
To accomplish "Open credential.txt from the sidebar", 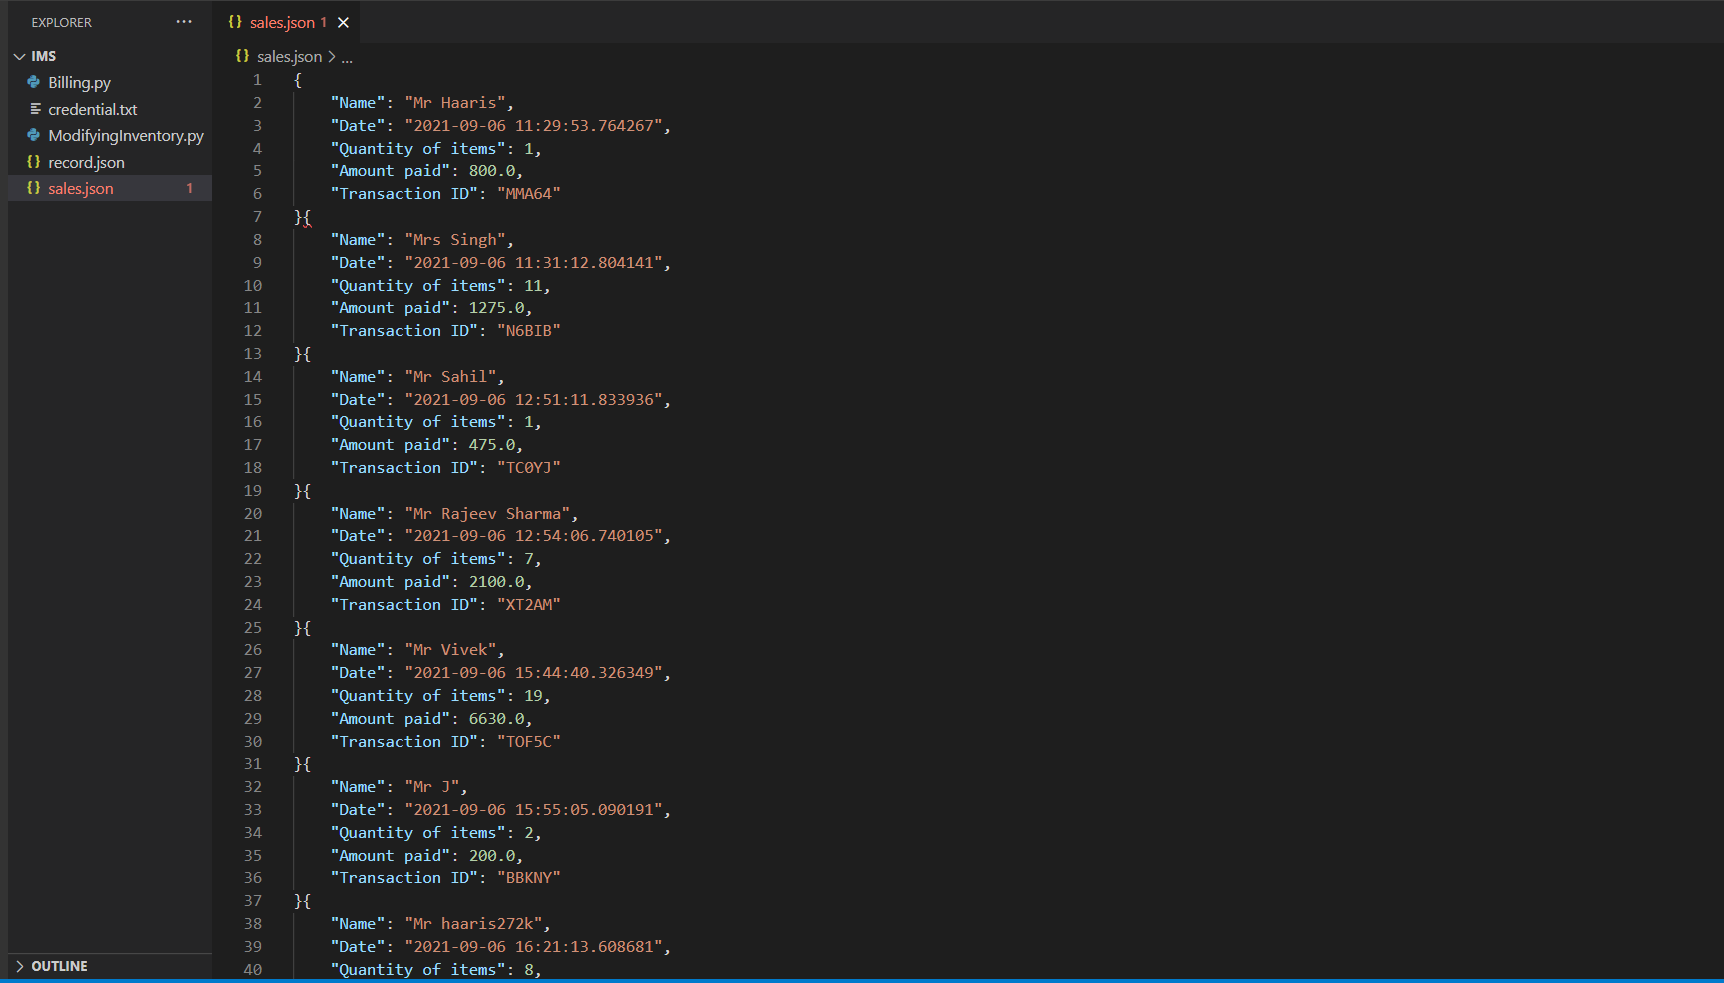I will pyautogui.click(x=94, y=109).
